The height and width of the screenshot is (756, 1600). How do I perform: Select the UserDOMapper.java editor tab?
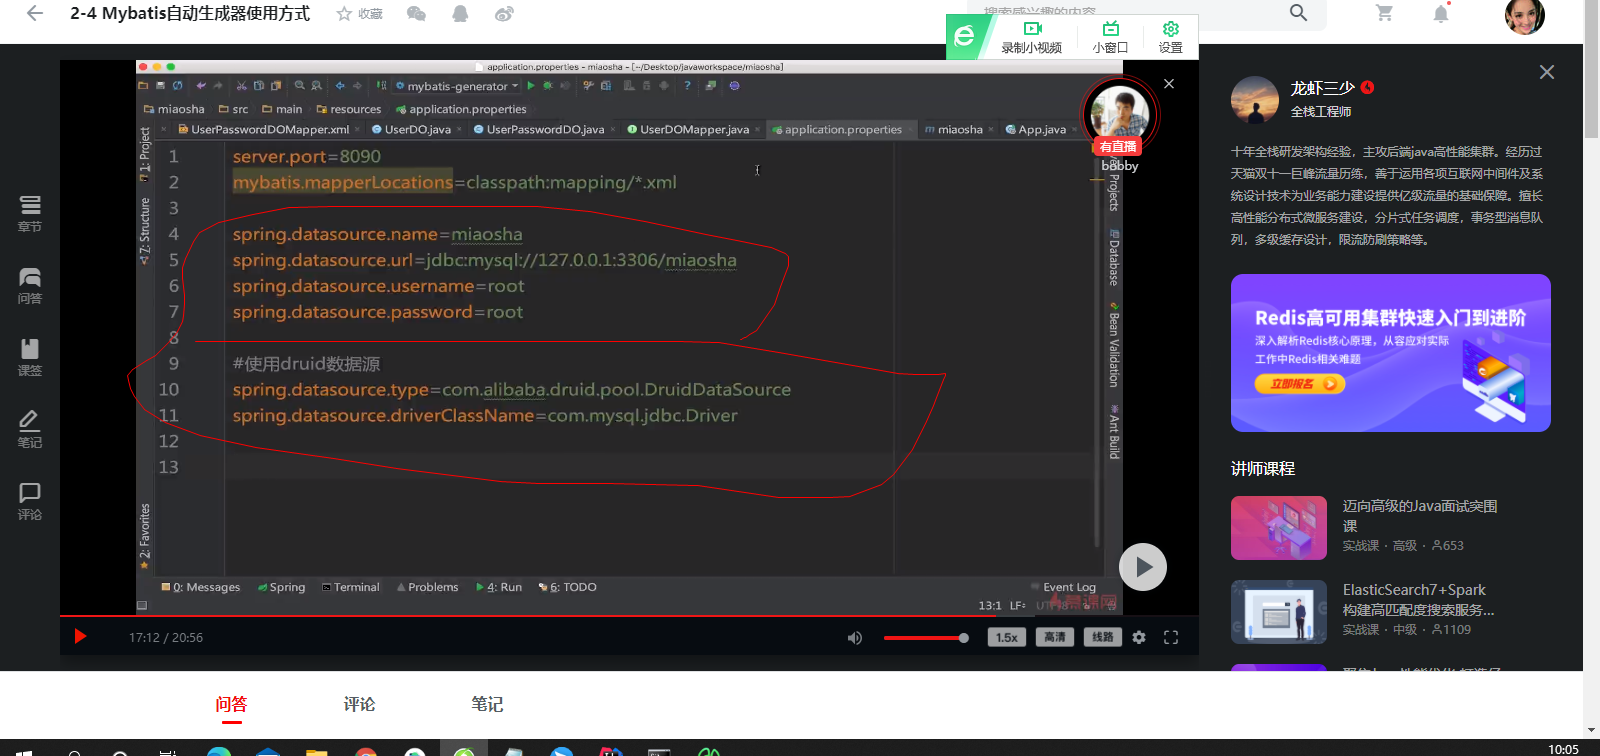click(x=693, y=129)
